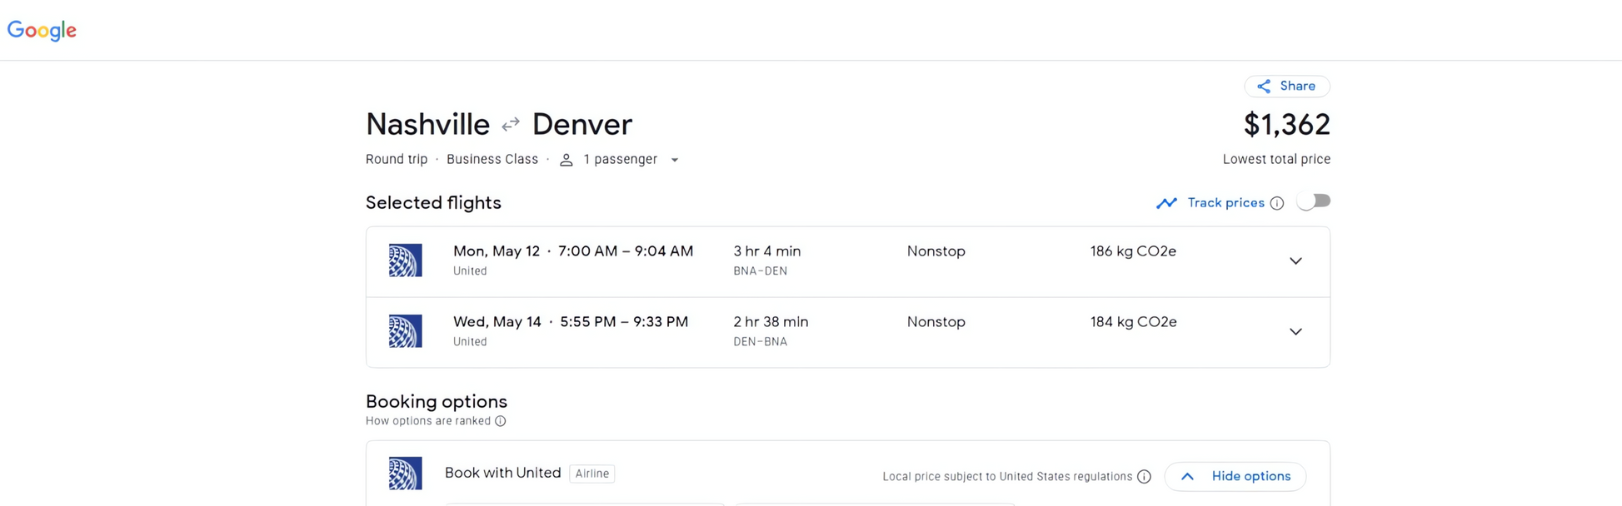Click the Google logo
Screen dimensions: 1622x506
click(42, 31)
